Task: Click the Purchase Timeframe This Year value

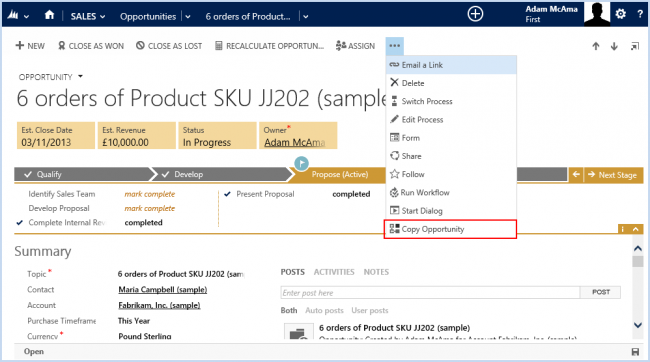Action: click(x=134, y=321)
